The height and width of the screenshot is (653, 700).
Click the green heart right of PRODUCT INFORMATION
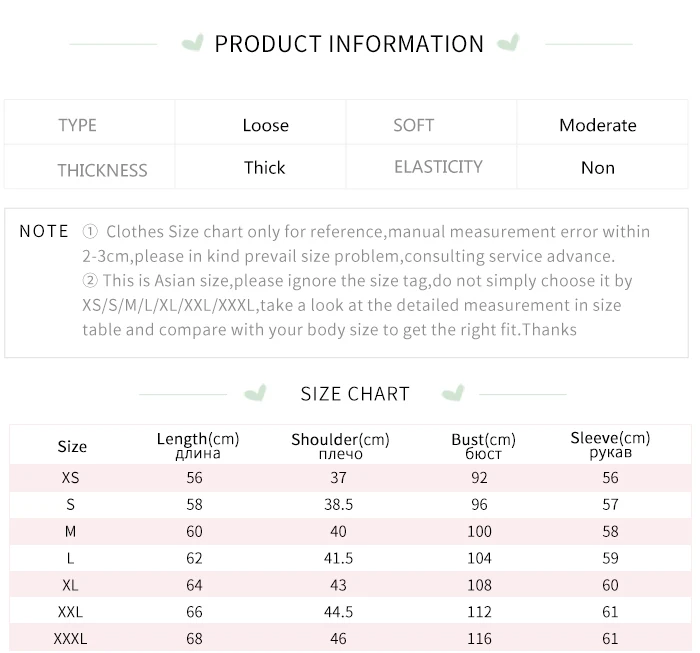(x=508, y=44)
